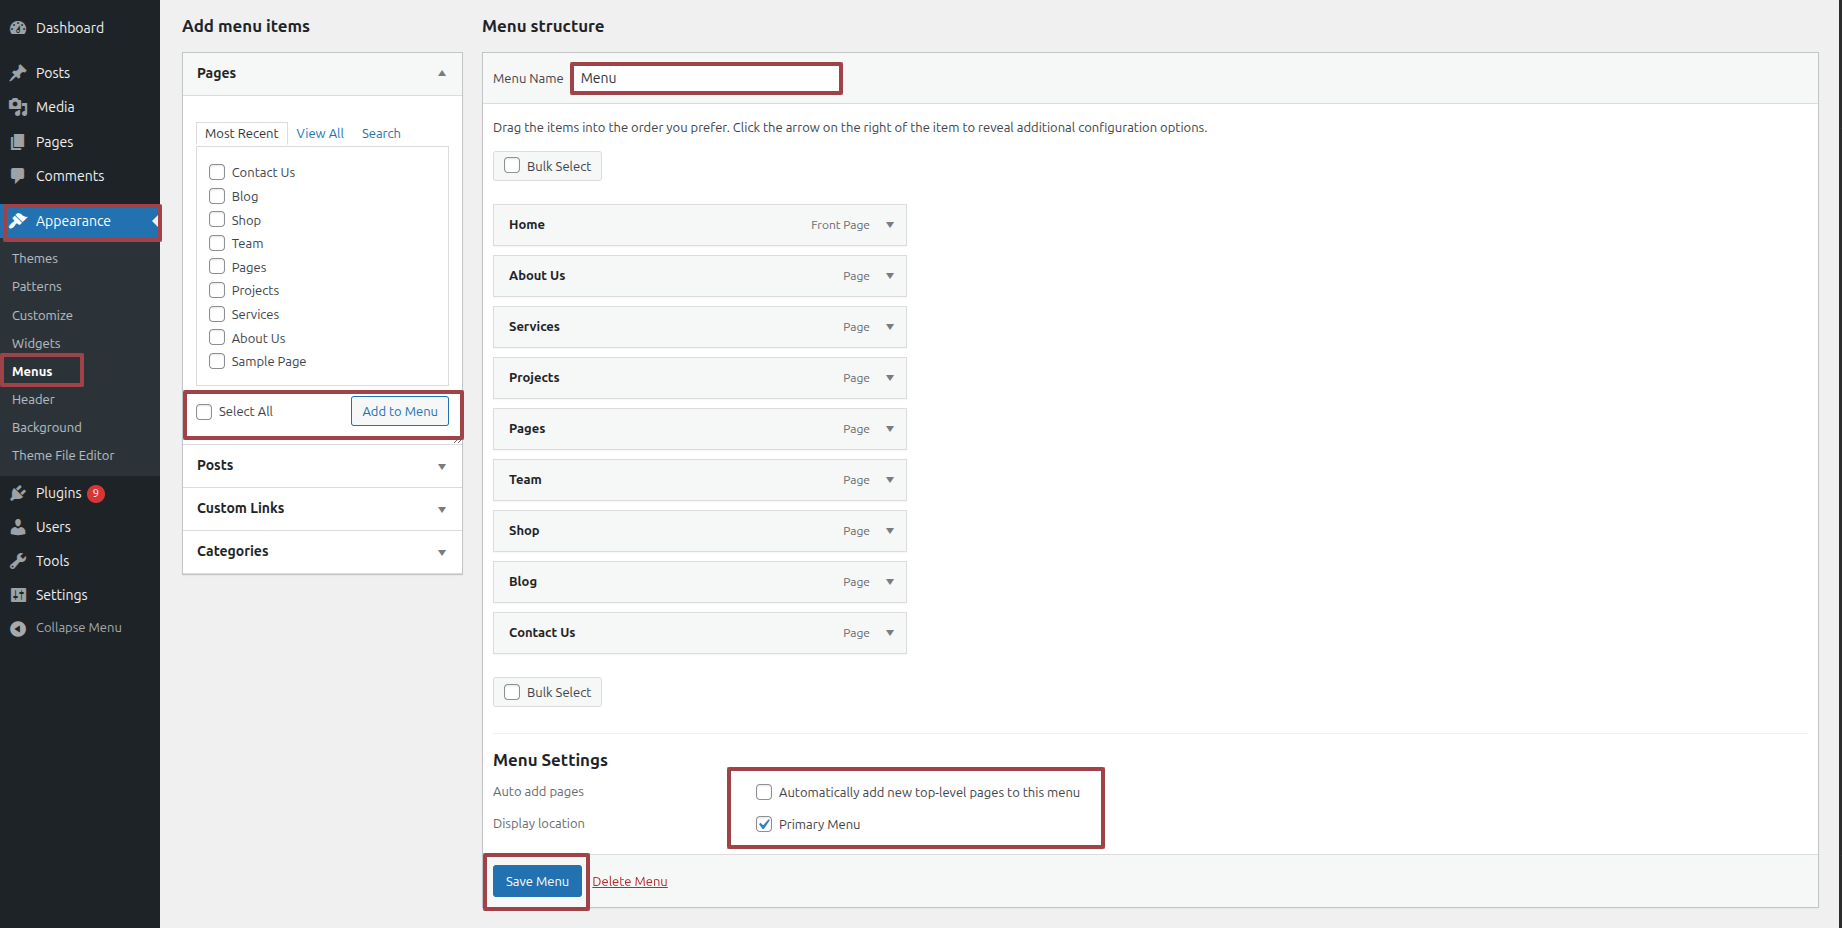
Task: Expand the Categories accordion section
Action: tap(441, 552)
